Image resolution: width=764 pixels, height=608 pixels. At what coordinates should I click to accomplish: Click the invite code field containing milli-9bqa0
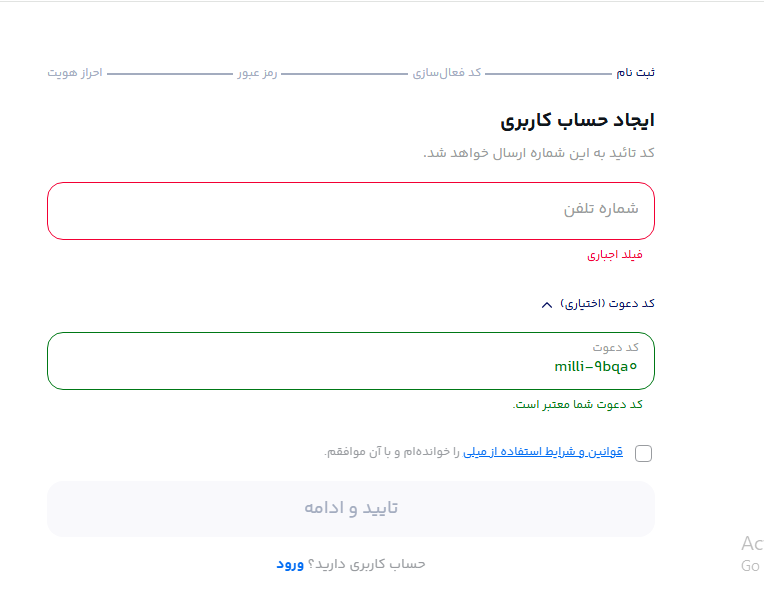tap(350, 360)
